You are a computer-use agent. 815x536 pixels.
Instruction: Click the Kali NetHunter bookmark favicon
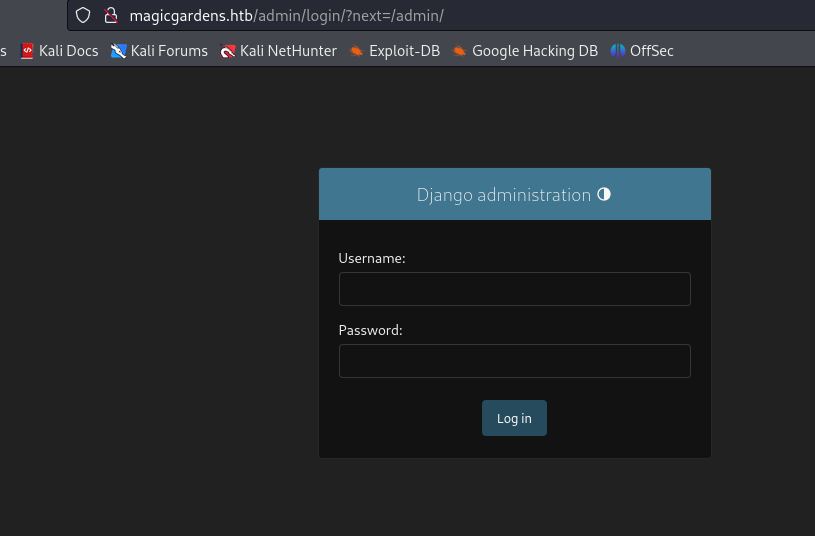(228, 50)
